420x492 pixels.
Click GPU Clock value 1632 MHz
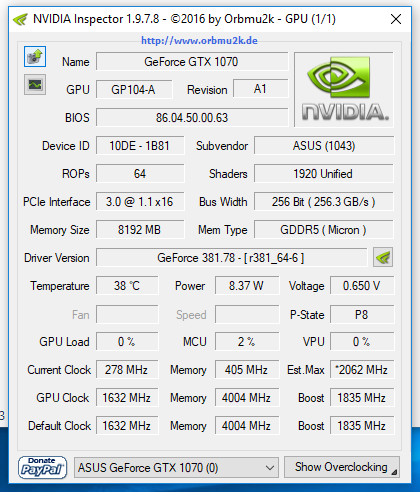tap(127, 397)
